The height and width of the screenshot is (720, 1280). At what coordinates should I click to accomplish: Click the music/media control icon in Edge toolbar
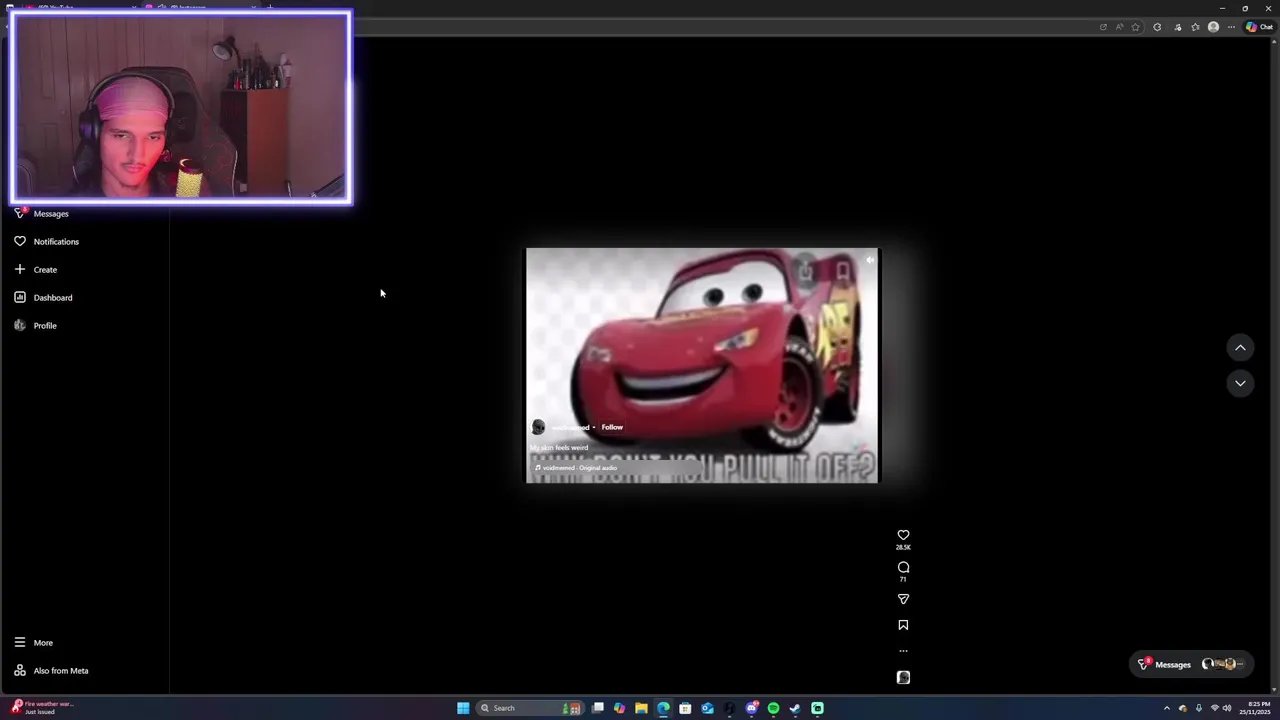pos(1177,27)
